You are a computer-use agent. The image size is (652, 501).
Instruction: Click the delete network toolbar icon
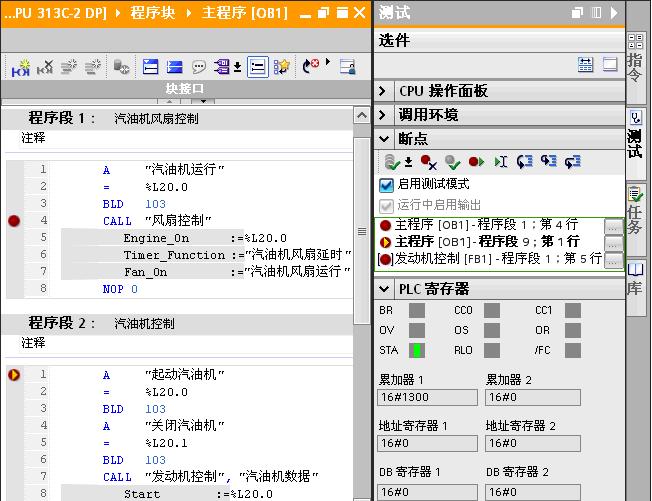tap(45, 67)
